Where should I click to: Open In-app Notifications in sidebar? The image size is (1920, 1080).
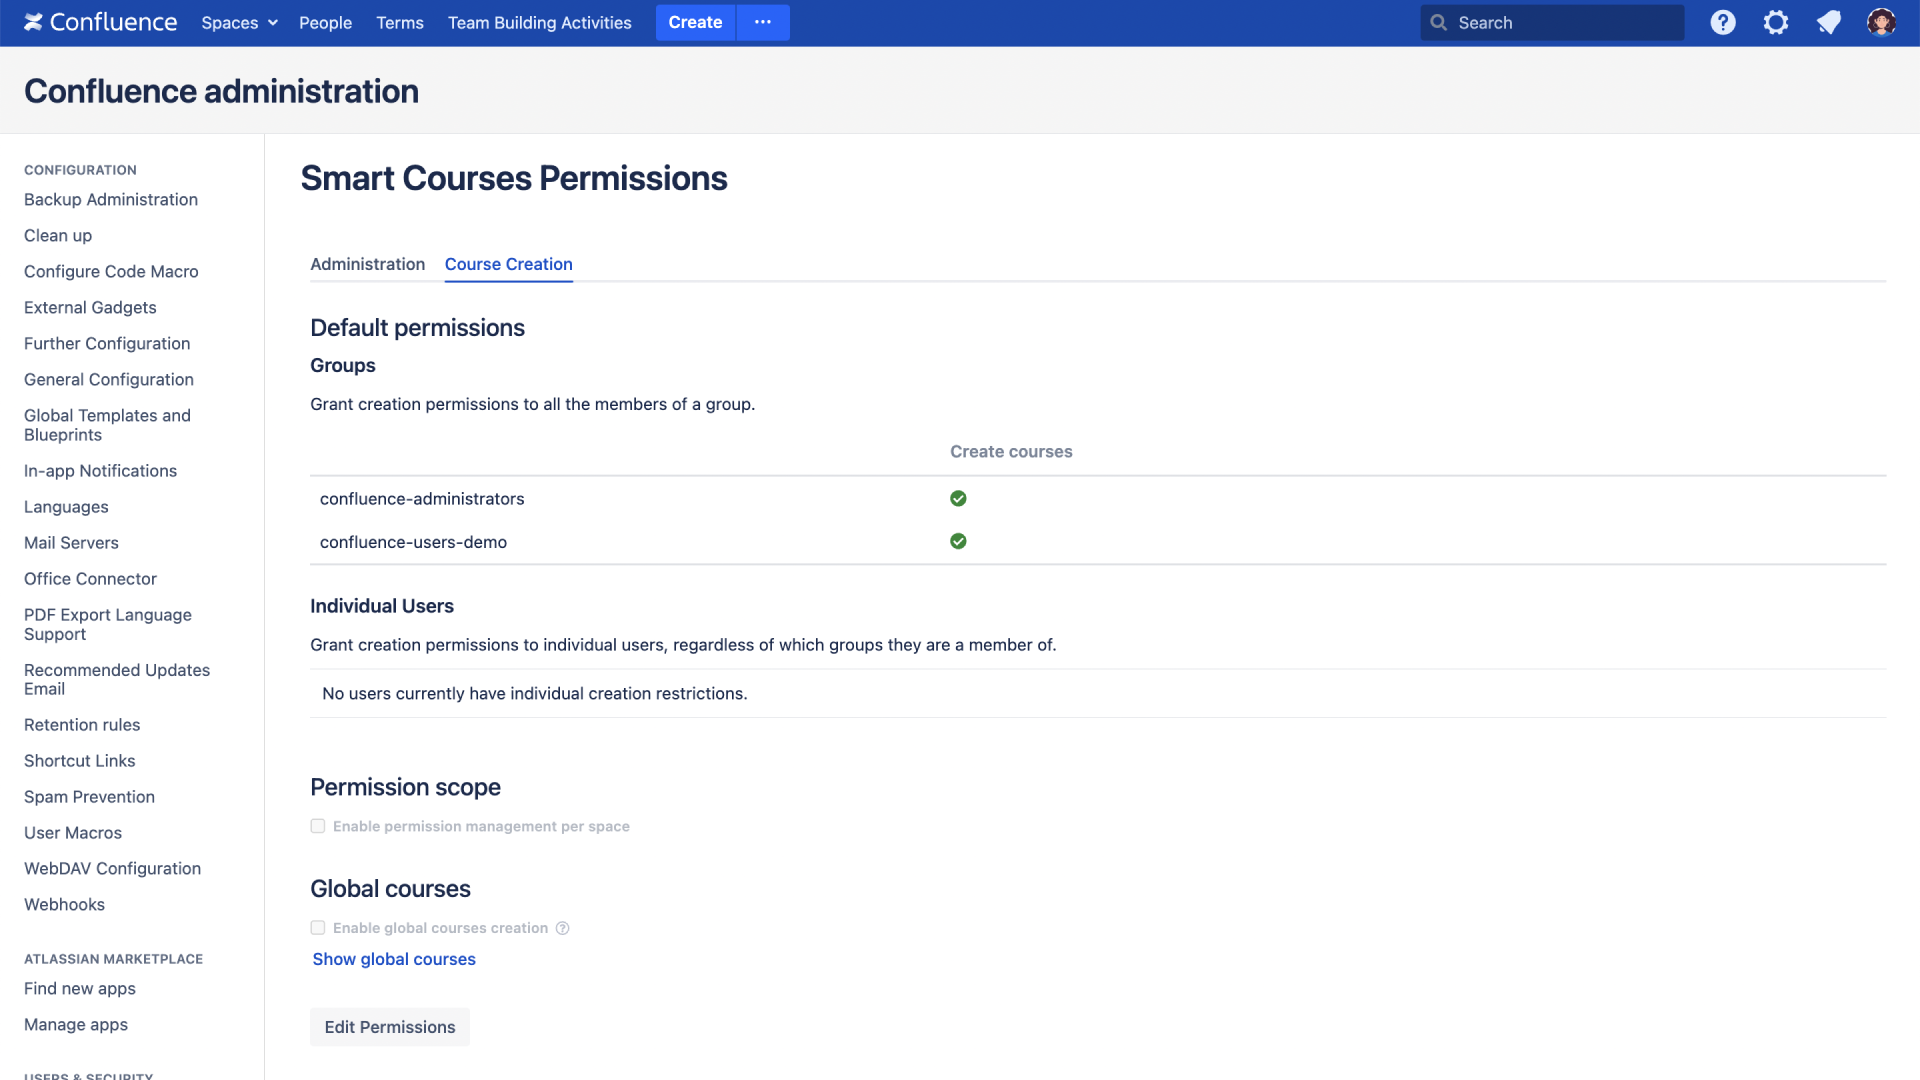100,470
